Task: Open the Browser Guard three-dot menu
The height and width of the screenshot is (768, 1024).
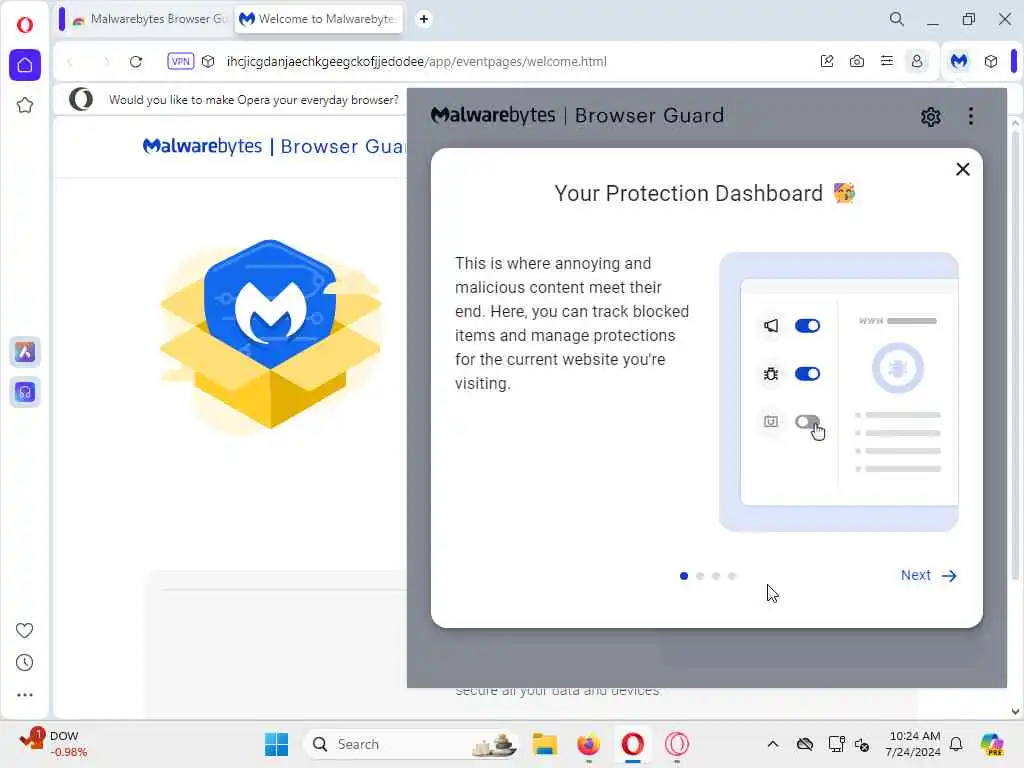Action: pyautogui.click(x=971, y=116)
